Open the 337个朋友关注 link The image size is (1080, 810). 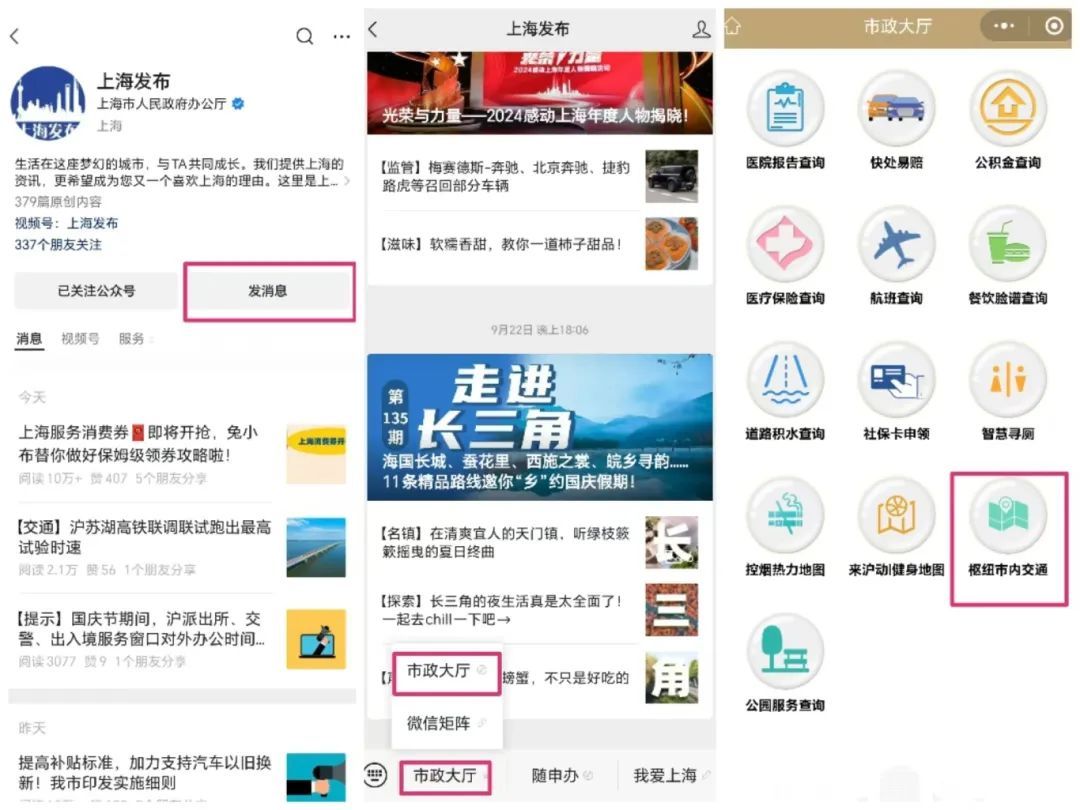58,245
